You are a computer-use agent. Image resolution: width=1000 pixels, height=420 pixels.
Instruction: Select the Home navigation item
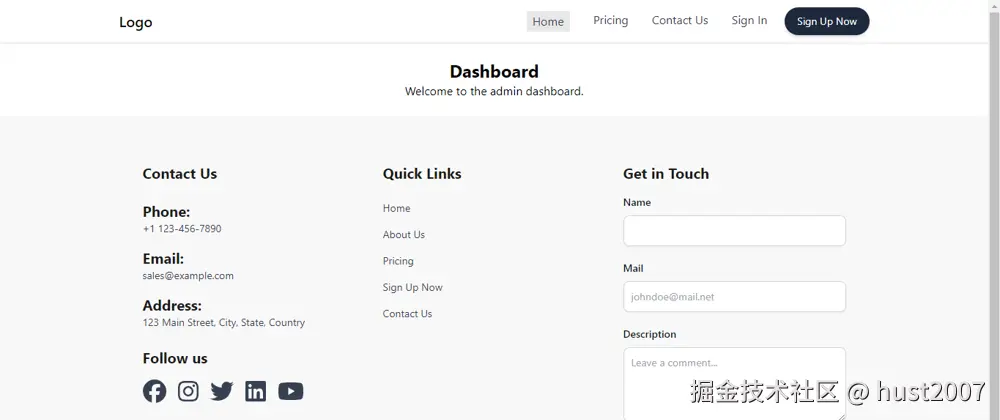548,22
